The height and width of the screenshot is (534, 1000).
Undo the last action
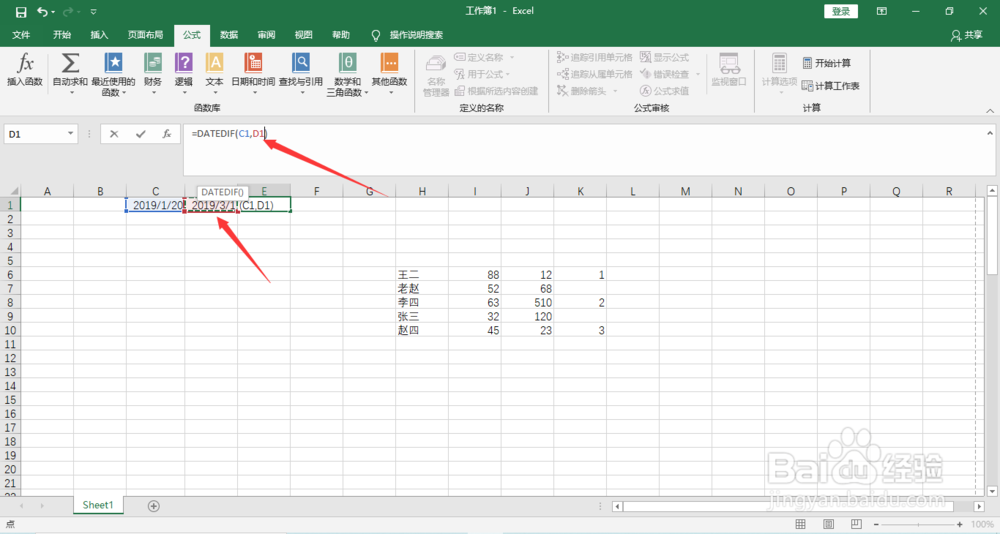tap(42, 11)
